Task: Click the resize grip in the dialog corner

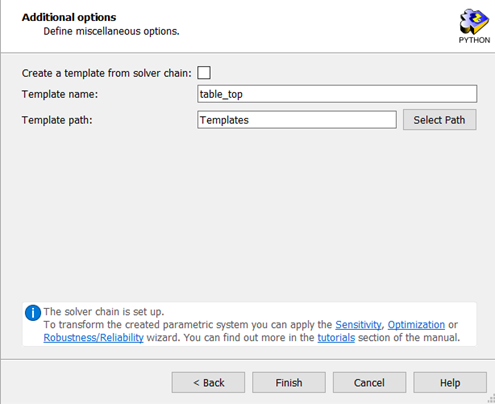Action: pyautogui.click(x=491, y=399)
